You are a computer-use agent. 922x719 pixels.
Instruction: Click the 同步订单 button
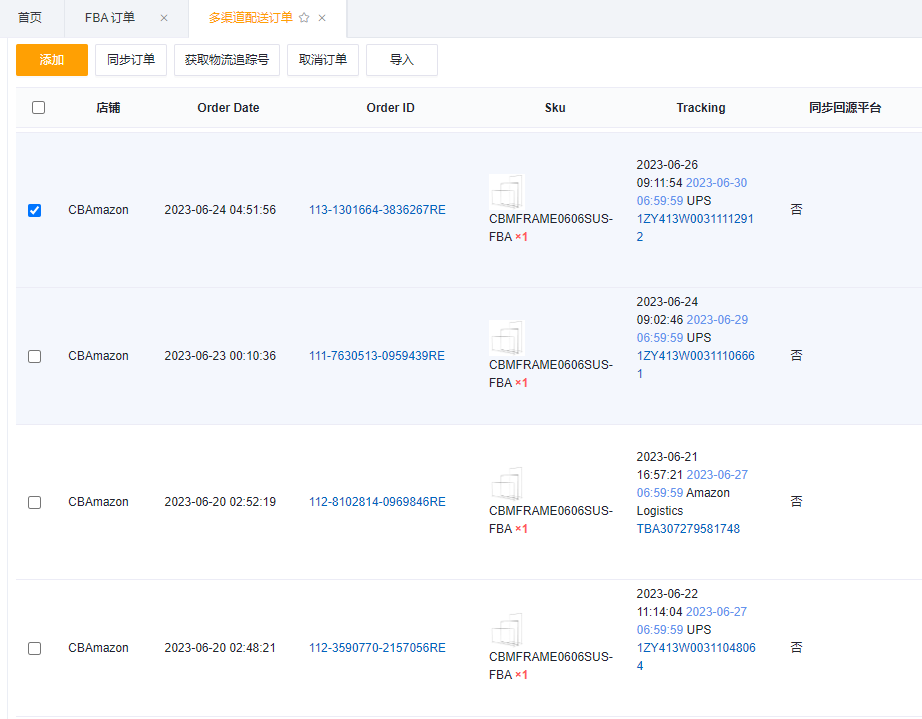click(x=131, y=60)
